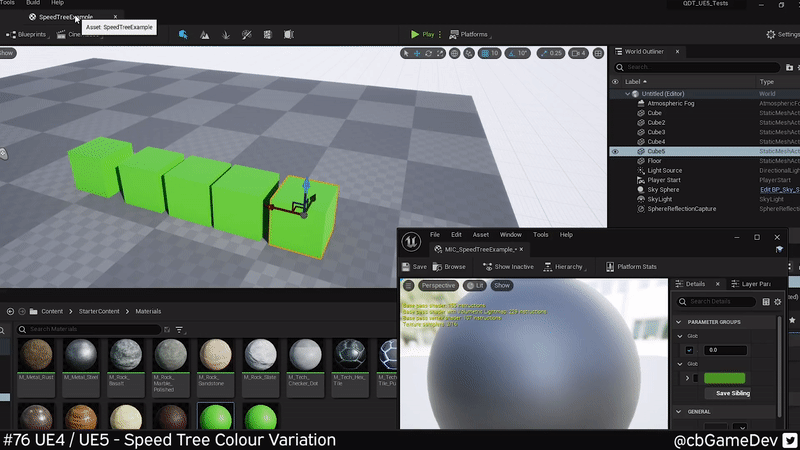800x450 pixels.
Task: Click Save icon in material editor toolbar
Action: (x=413, y=267)
